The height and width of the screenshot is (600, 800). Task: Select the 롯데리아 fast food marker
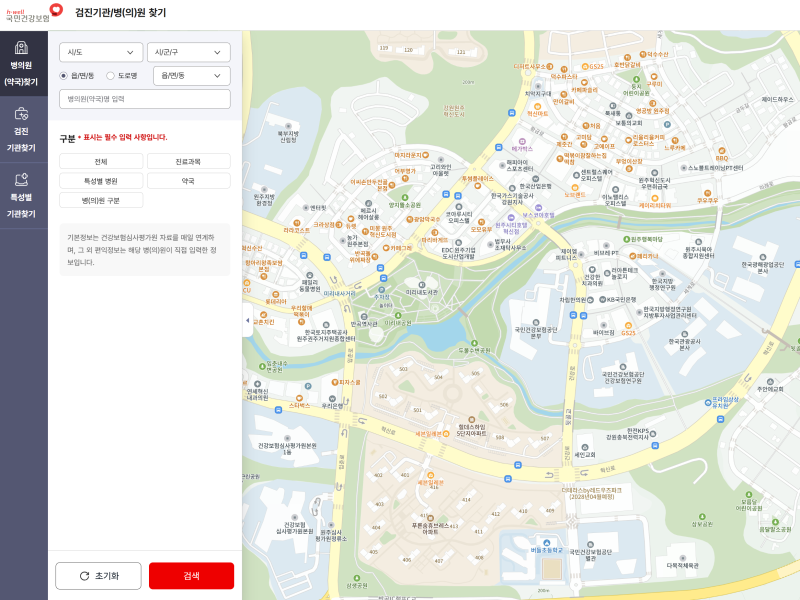(x=276, y=294)
